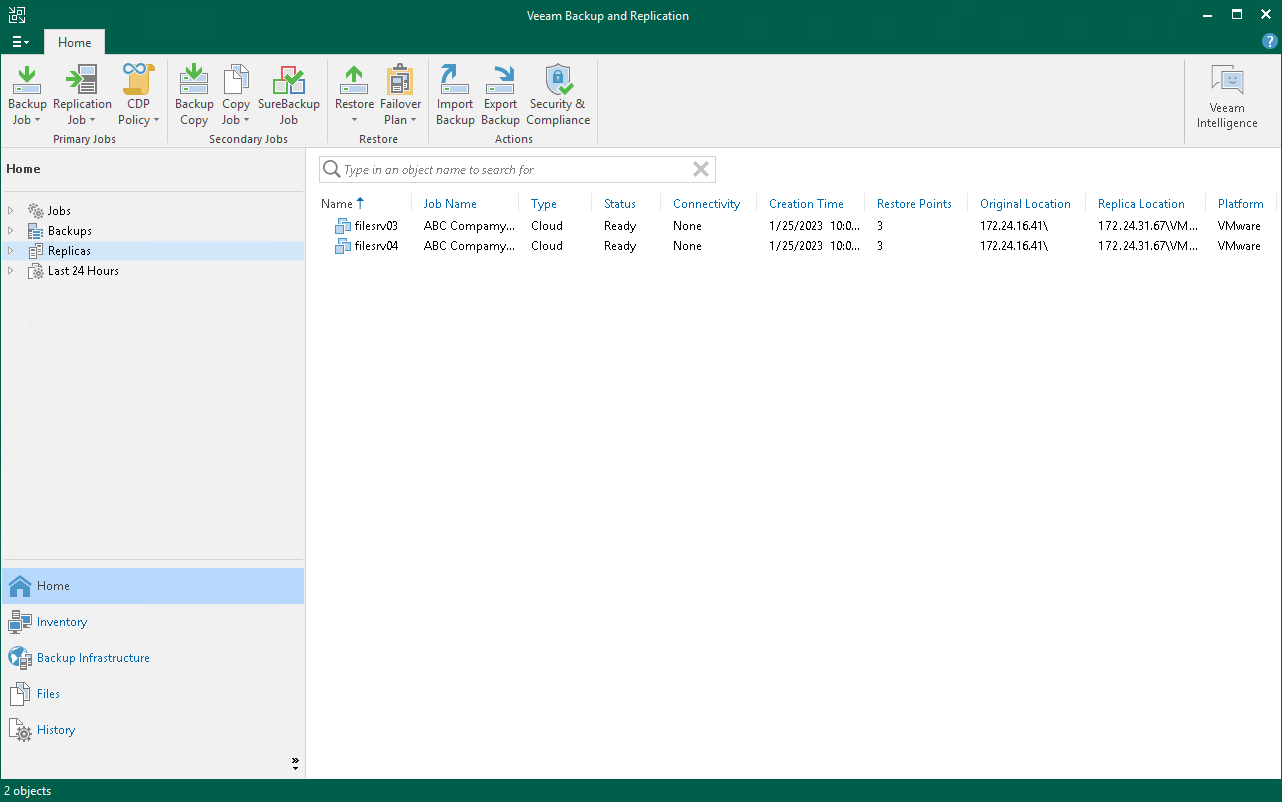
Task: Open the Backup Infrastructure view
Action: click(93, 658)
